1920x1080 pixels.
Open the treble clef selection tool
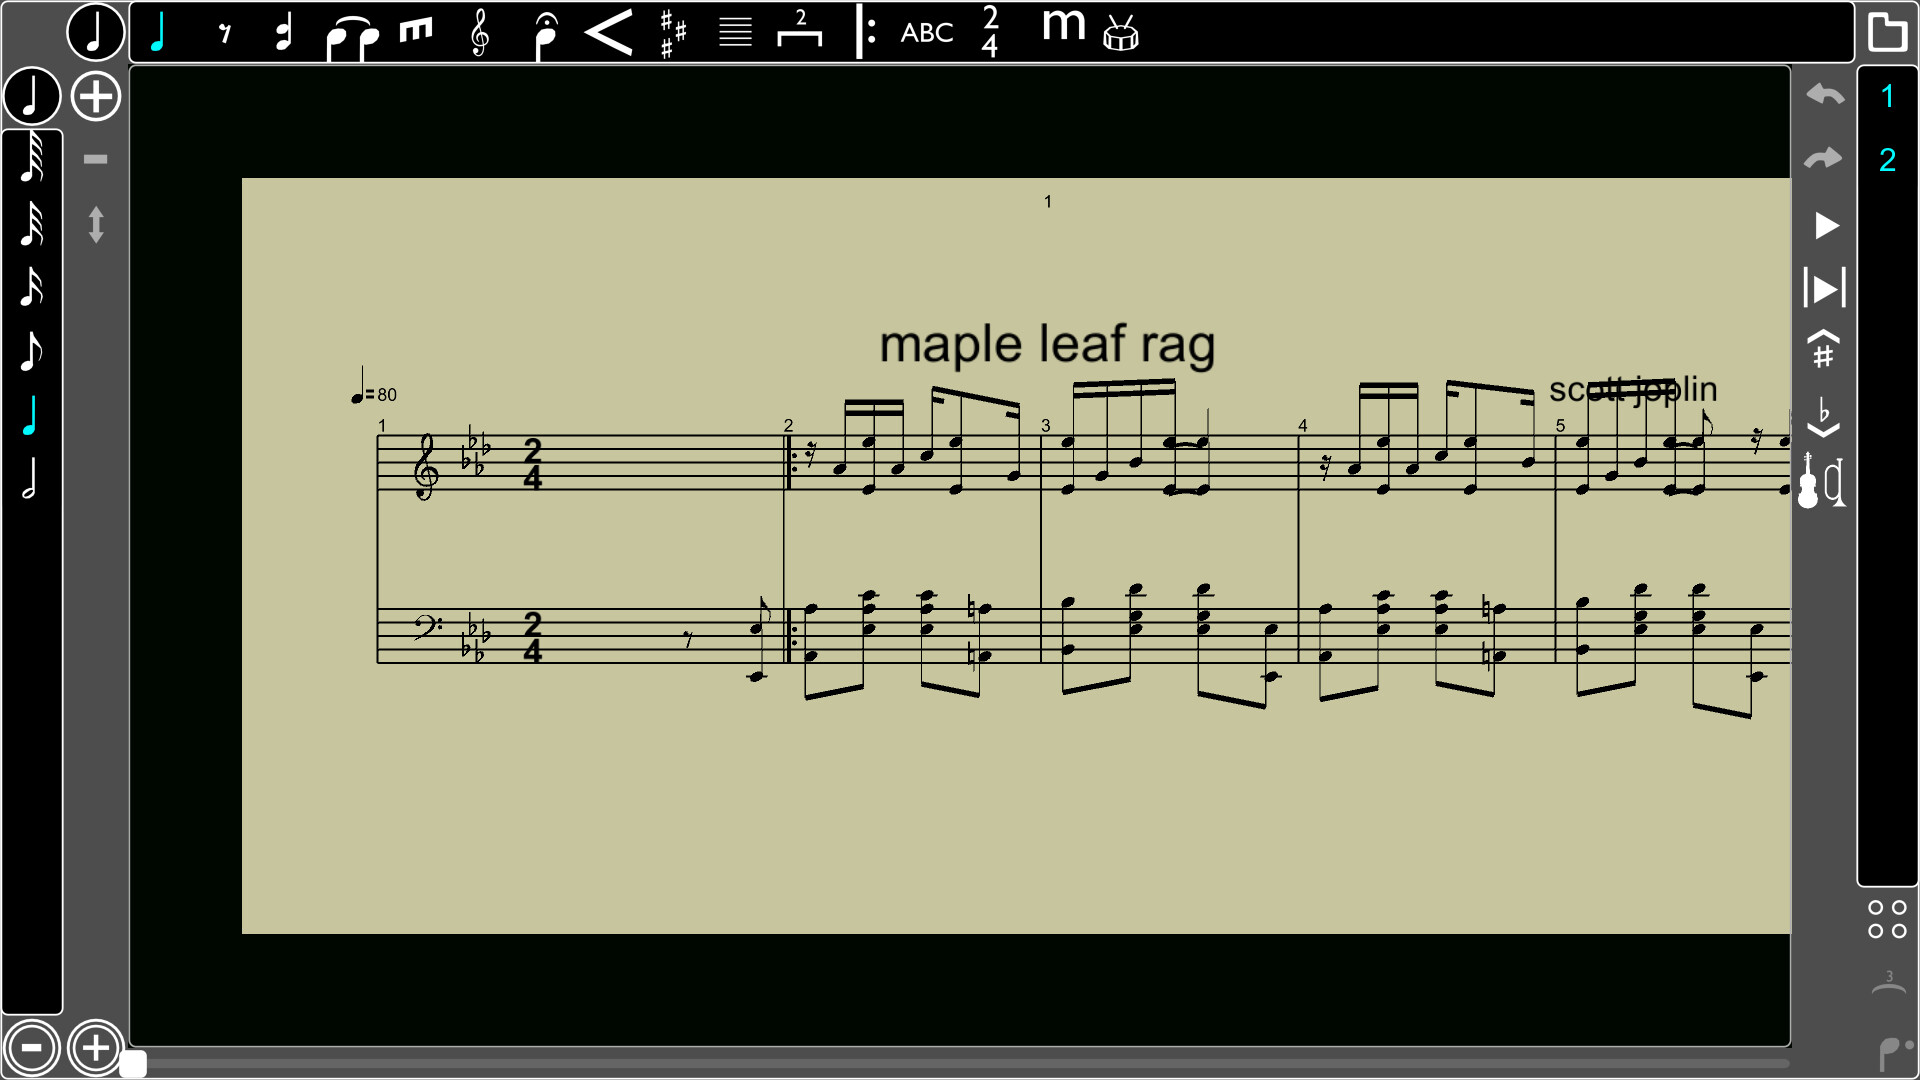tap(478, 32)
